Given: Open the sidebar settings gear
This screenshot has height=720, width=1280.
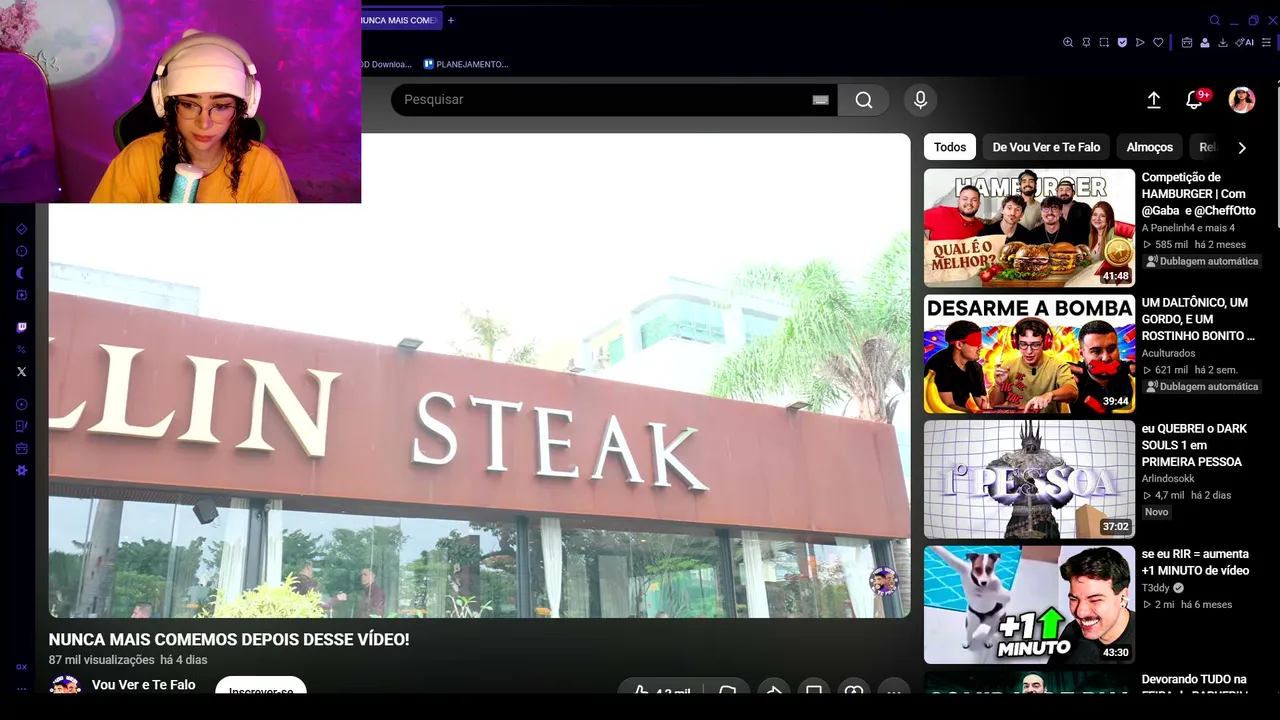Looking at the screenshot, I should [21, 470].
